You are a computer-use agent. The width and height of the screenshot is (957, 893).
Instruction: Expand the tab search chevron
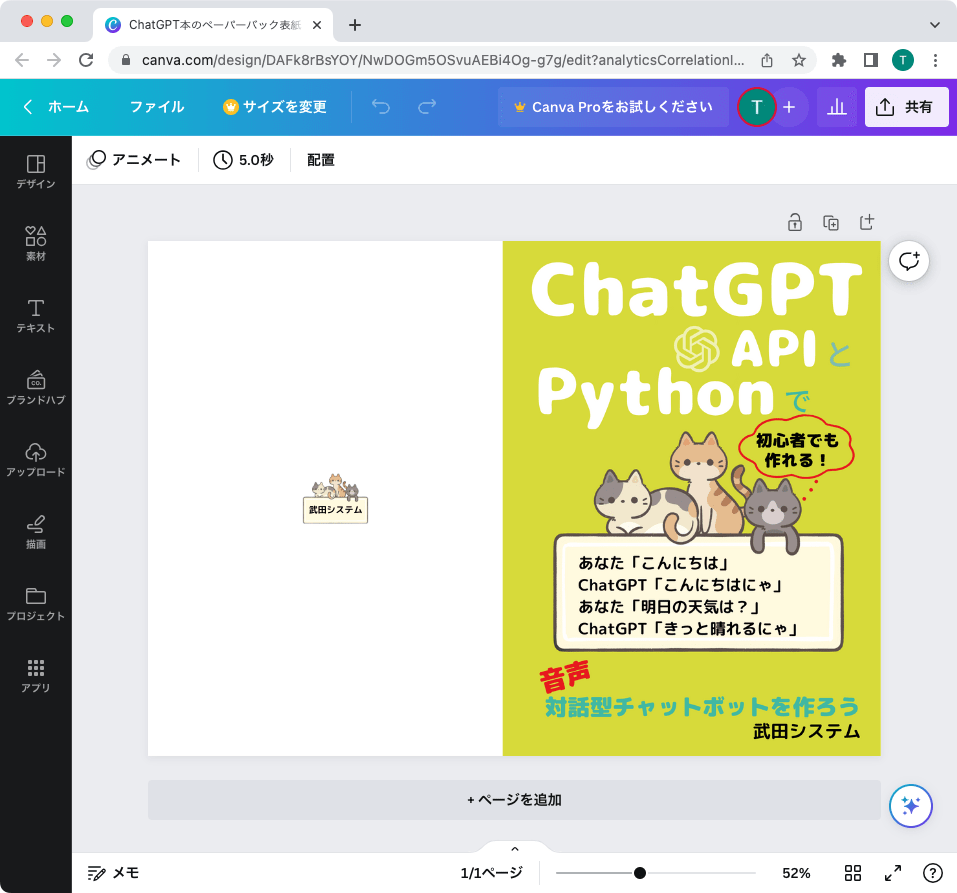pos(934,25)
